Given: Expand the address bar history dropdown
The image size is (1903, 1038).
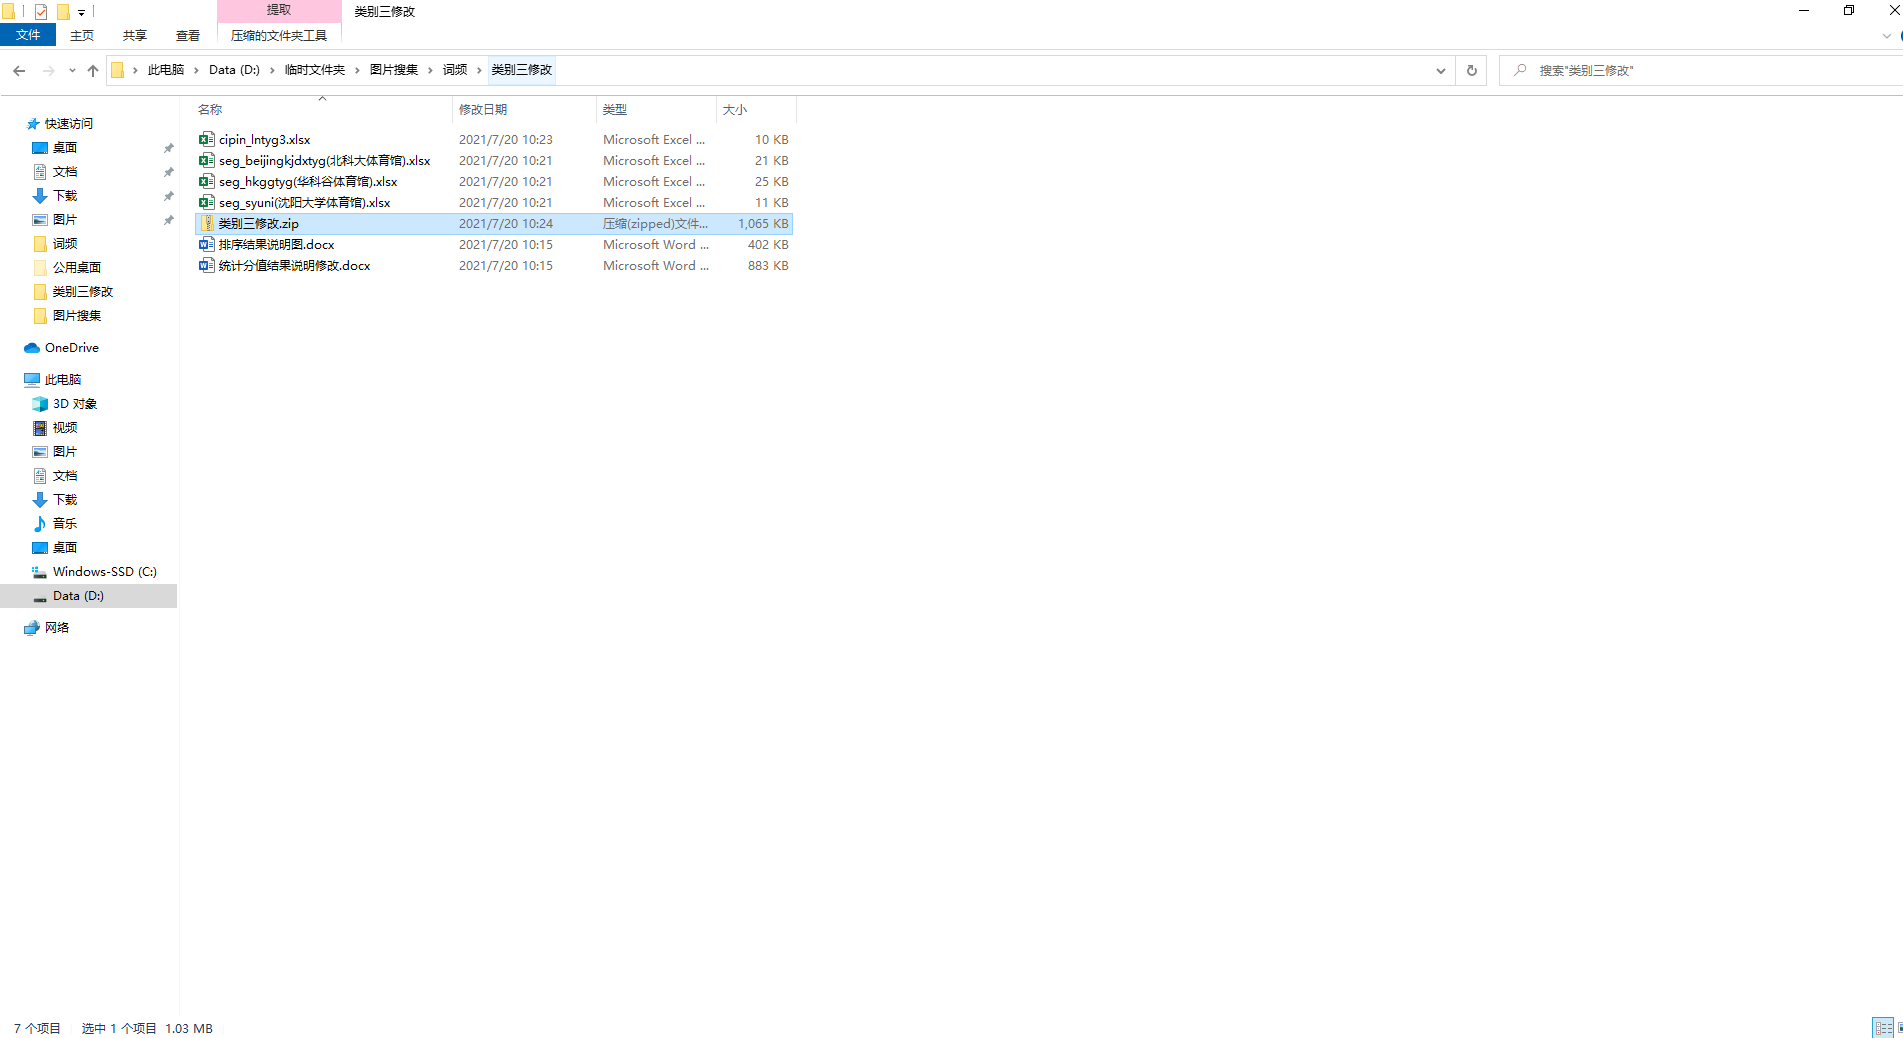Looking at the screenshot, I should click(1440, 71).
